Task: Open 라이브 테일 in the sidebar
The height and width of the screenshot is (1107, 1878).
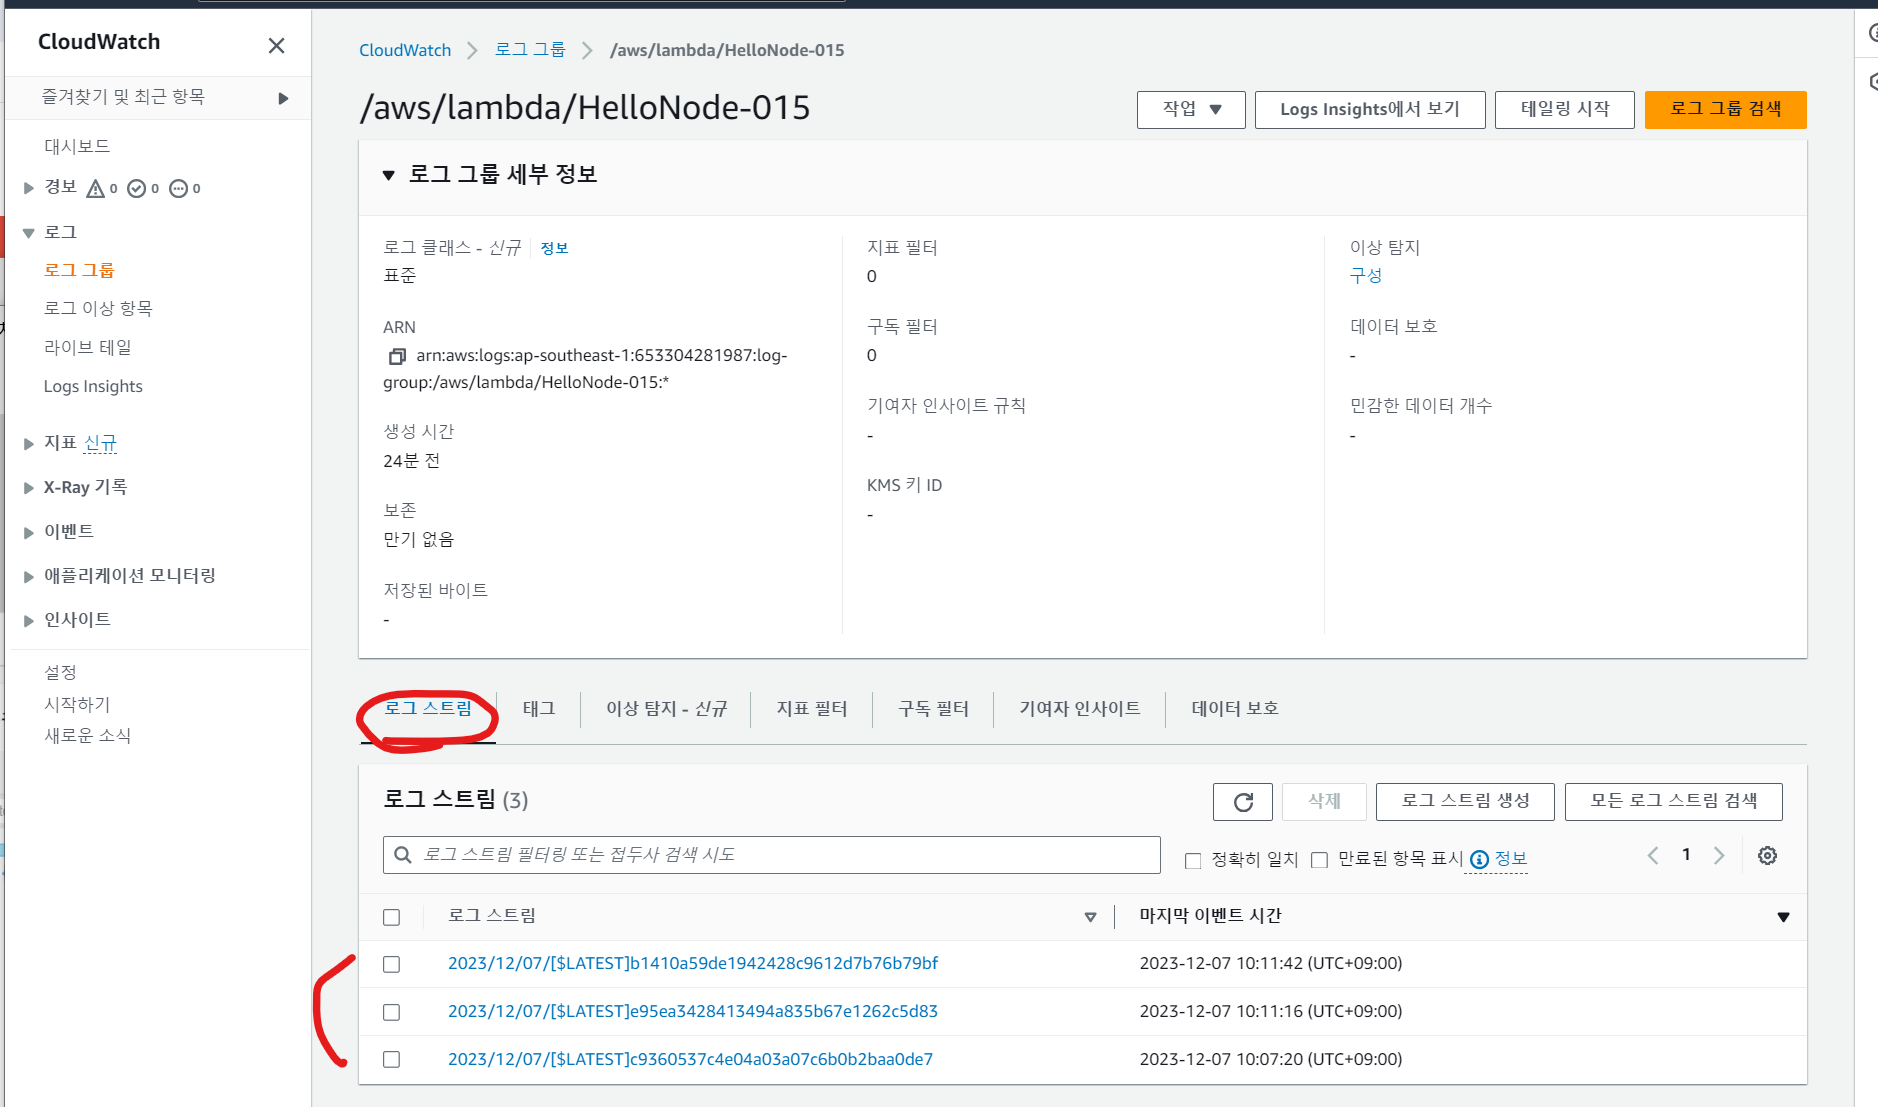Action: (x=88, y=347)
